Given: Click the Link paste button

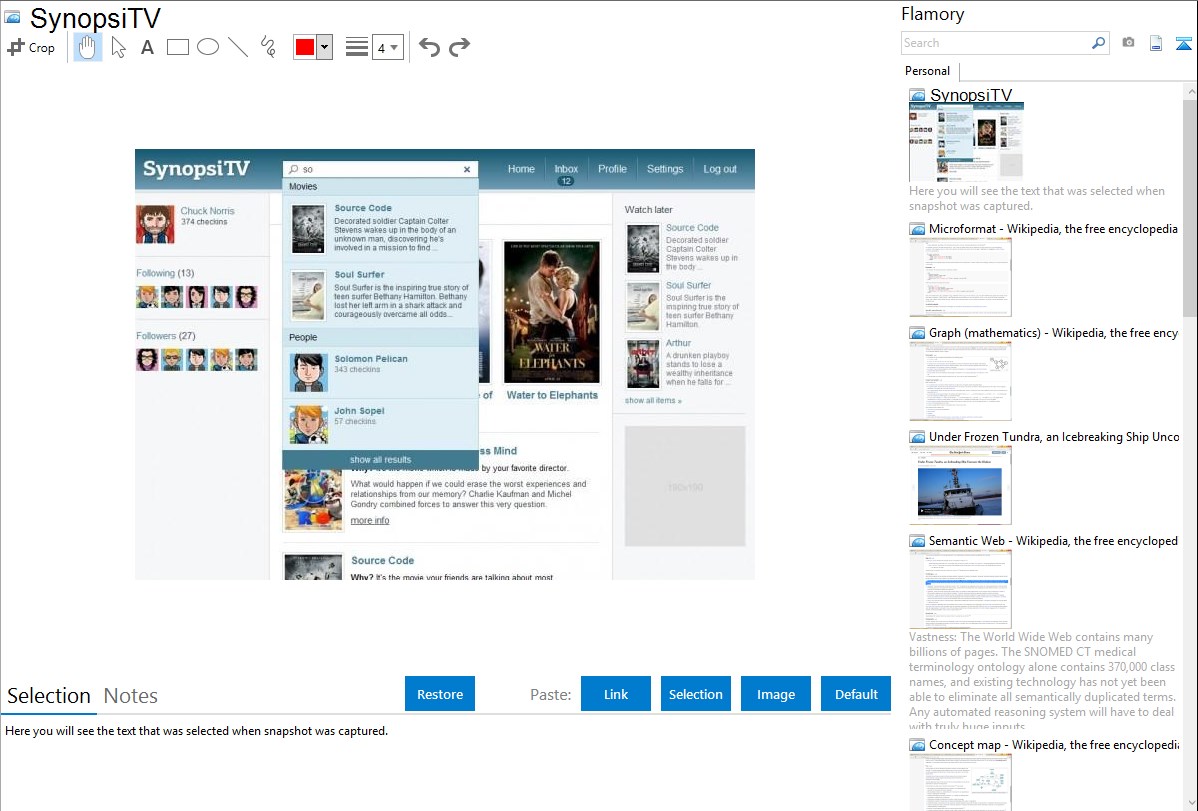Looking at the screenshot, I should pos(616,694).
